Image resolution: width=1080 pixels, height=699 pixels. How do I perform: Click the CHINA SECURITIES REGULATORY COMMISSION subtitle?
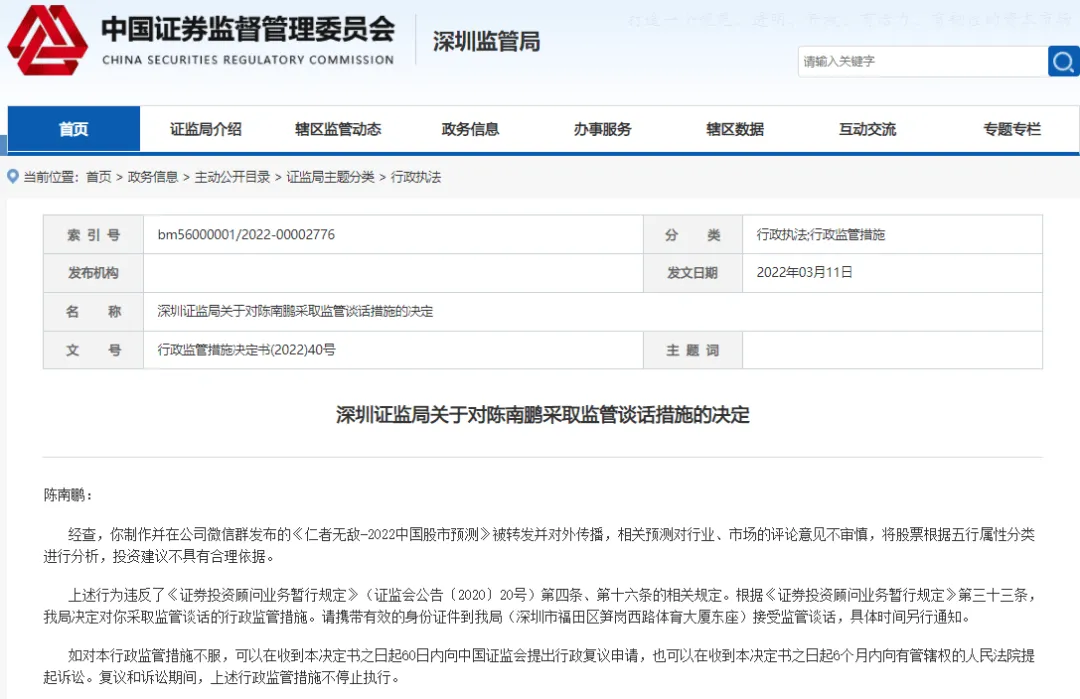coord(248,60)
